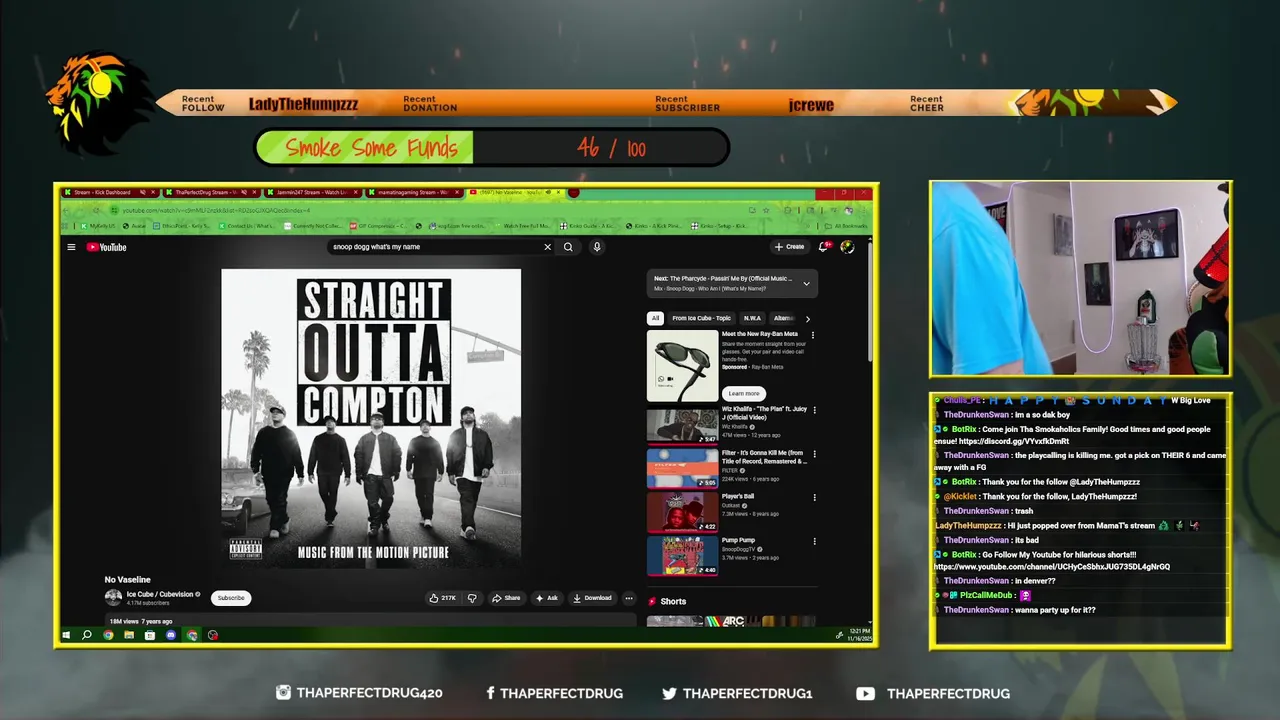Start voice search with microphone icon
This screenshot has height=720, width=1280.
[x=596, y=247]
